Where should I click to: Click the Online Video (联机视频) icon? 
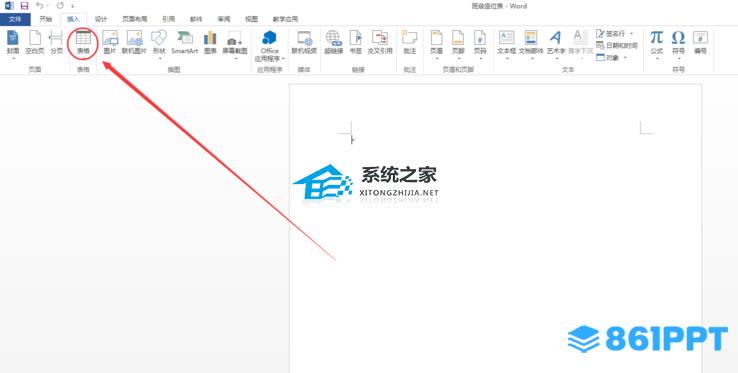click(304, 43)
